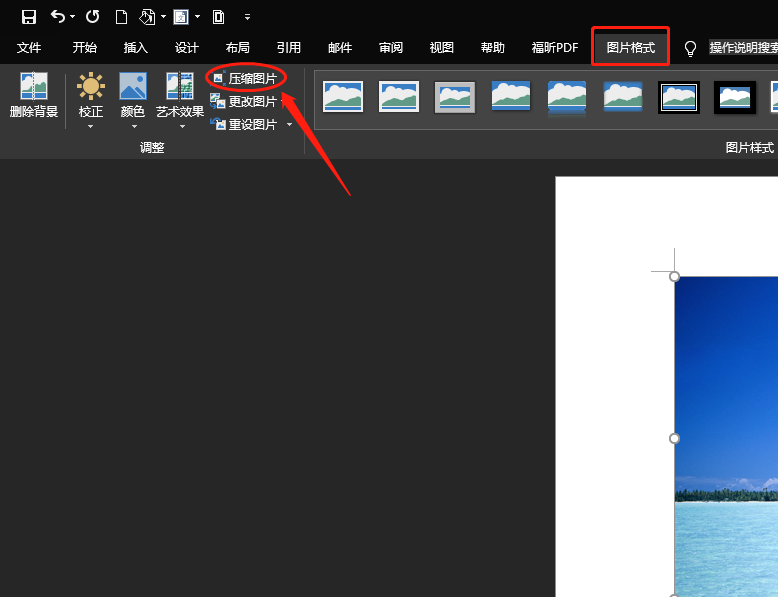
Task: Click the Redo icon in title bar
Action: click(x=92, y=16)
